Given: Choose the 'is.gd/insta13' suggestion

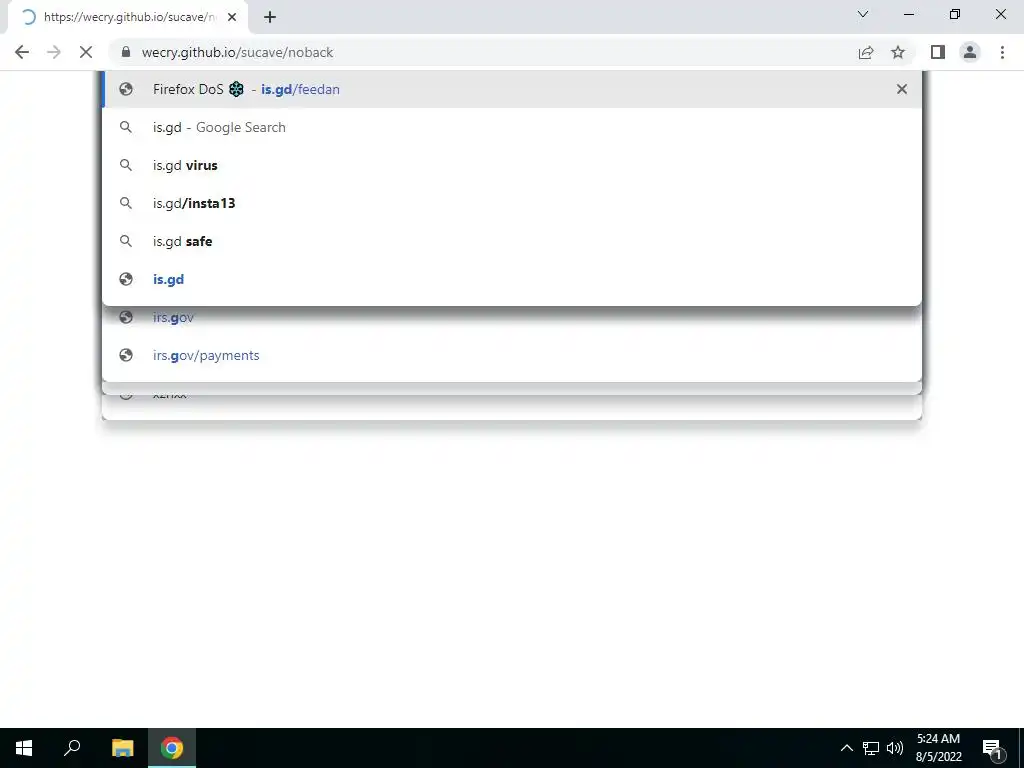Looking at the screenshot, I should 512,203.
